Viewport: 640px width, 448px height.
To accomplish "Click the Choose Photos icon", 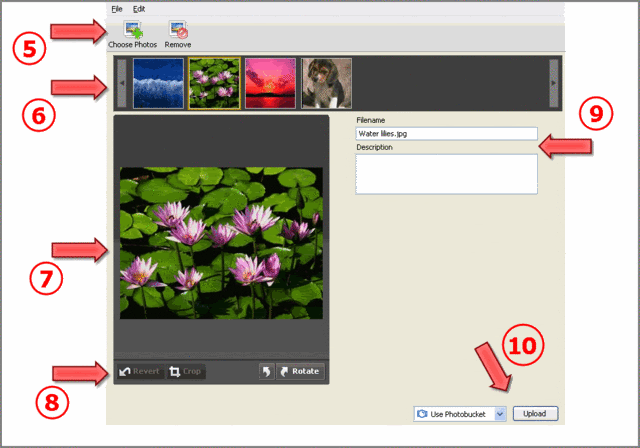I will click(x=133, y=31).
